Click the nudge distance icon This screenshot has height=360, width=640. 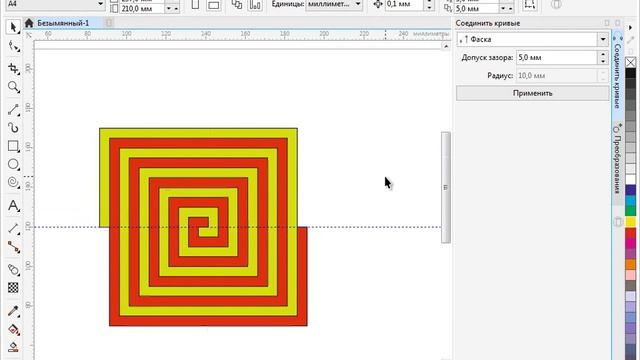click(x=378, y=4)
